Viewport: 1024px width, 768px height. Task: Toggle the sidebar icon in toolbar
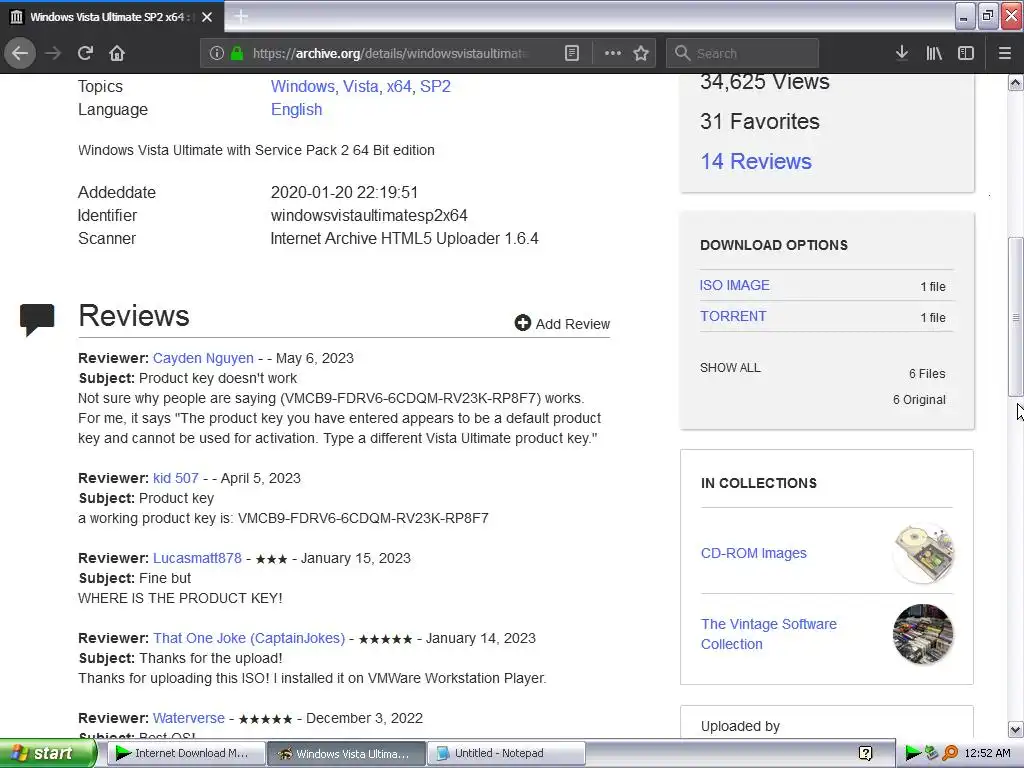click(966, 53)
